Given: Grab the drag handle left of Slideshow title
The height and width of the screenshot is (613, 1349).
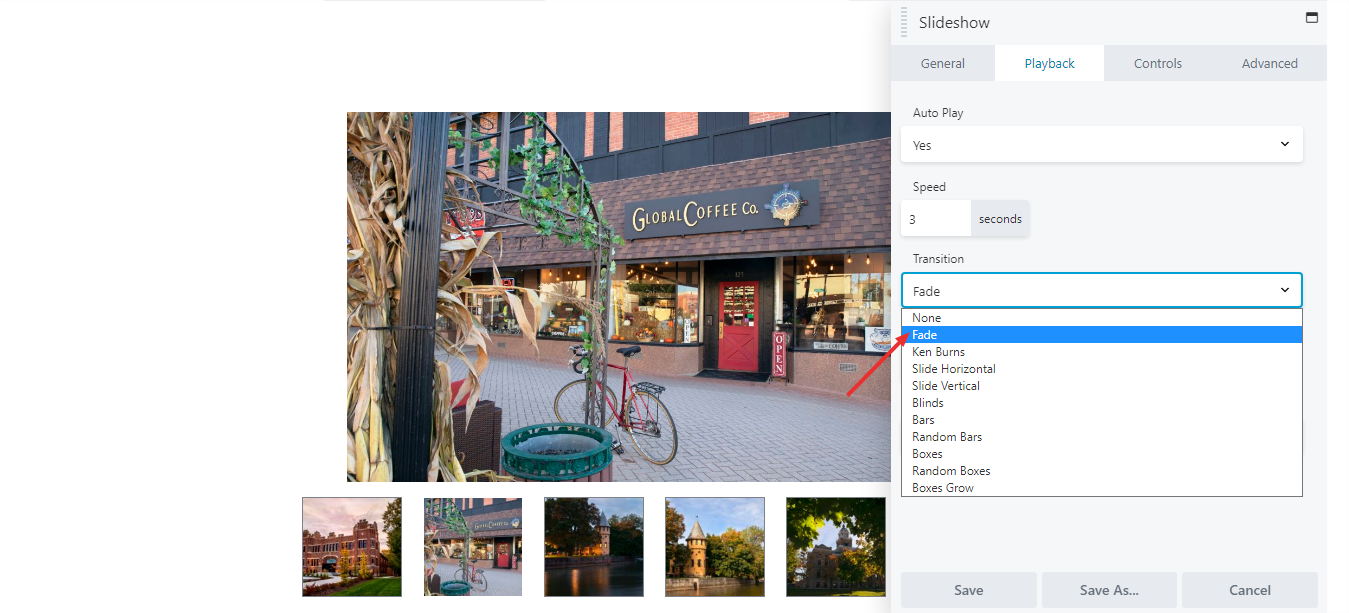Looking at the screenshot, I should (x=904, y=22).
